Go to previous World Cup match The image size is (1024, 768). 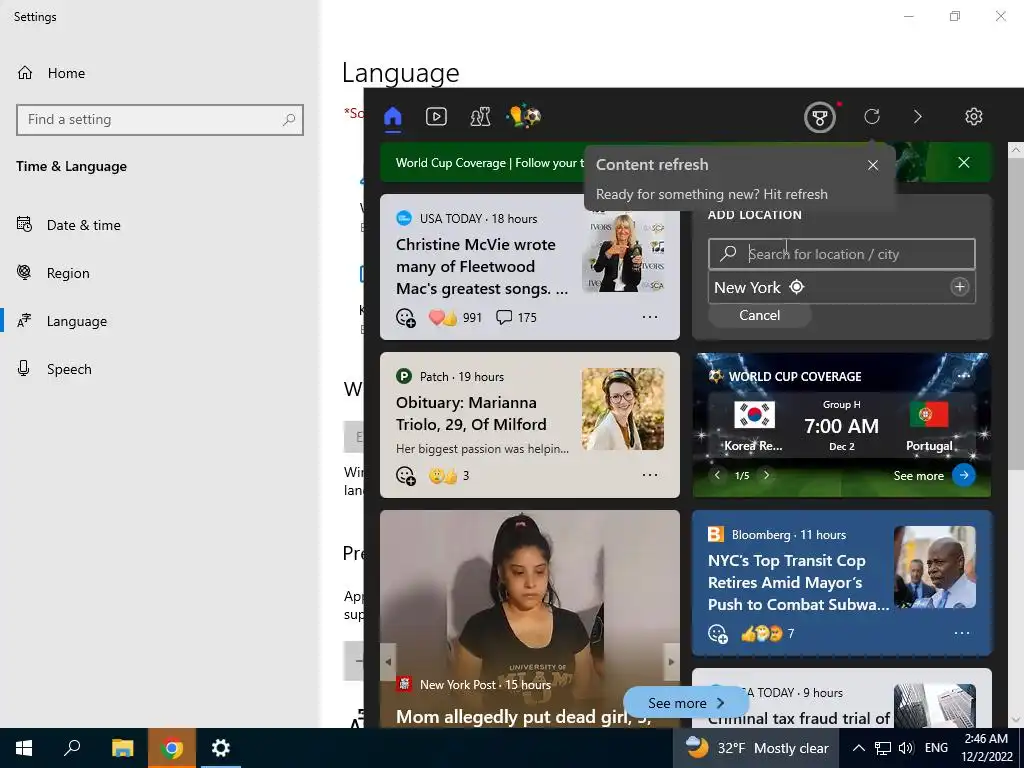[x=717, y=475]
